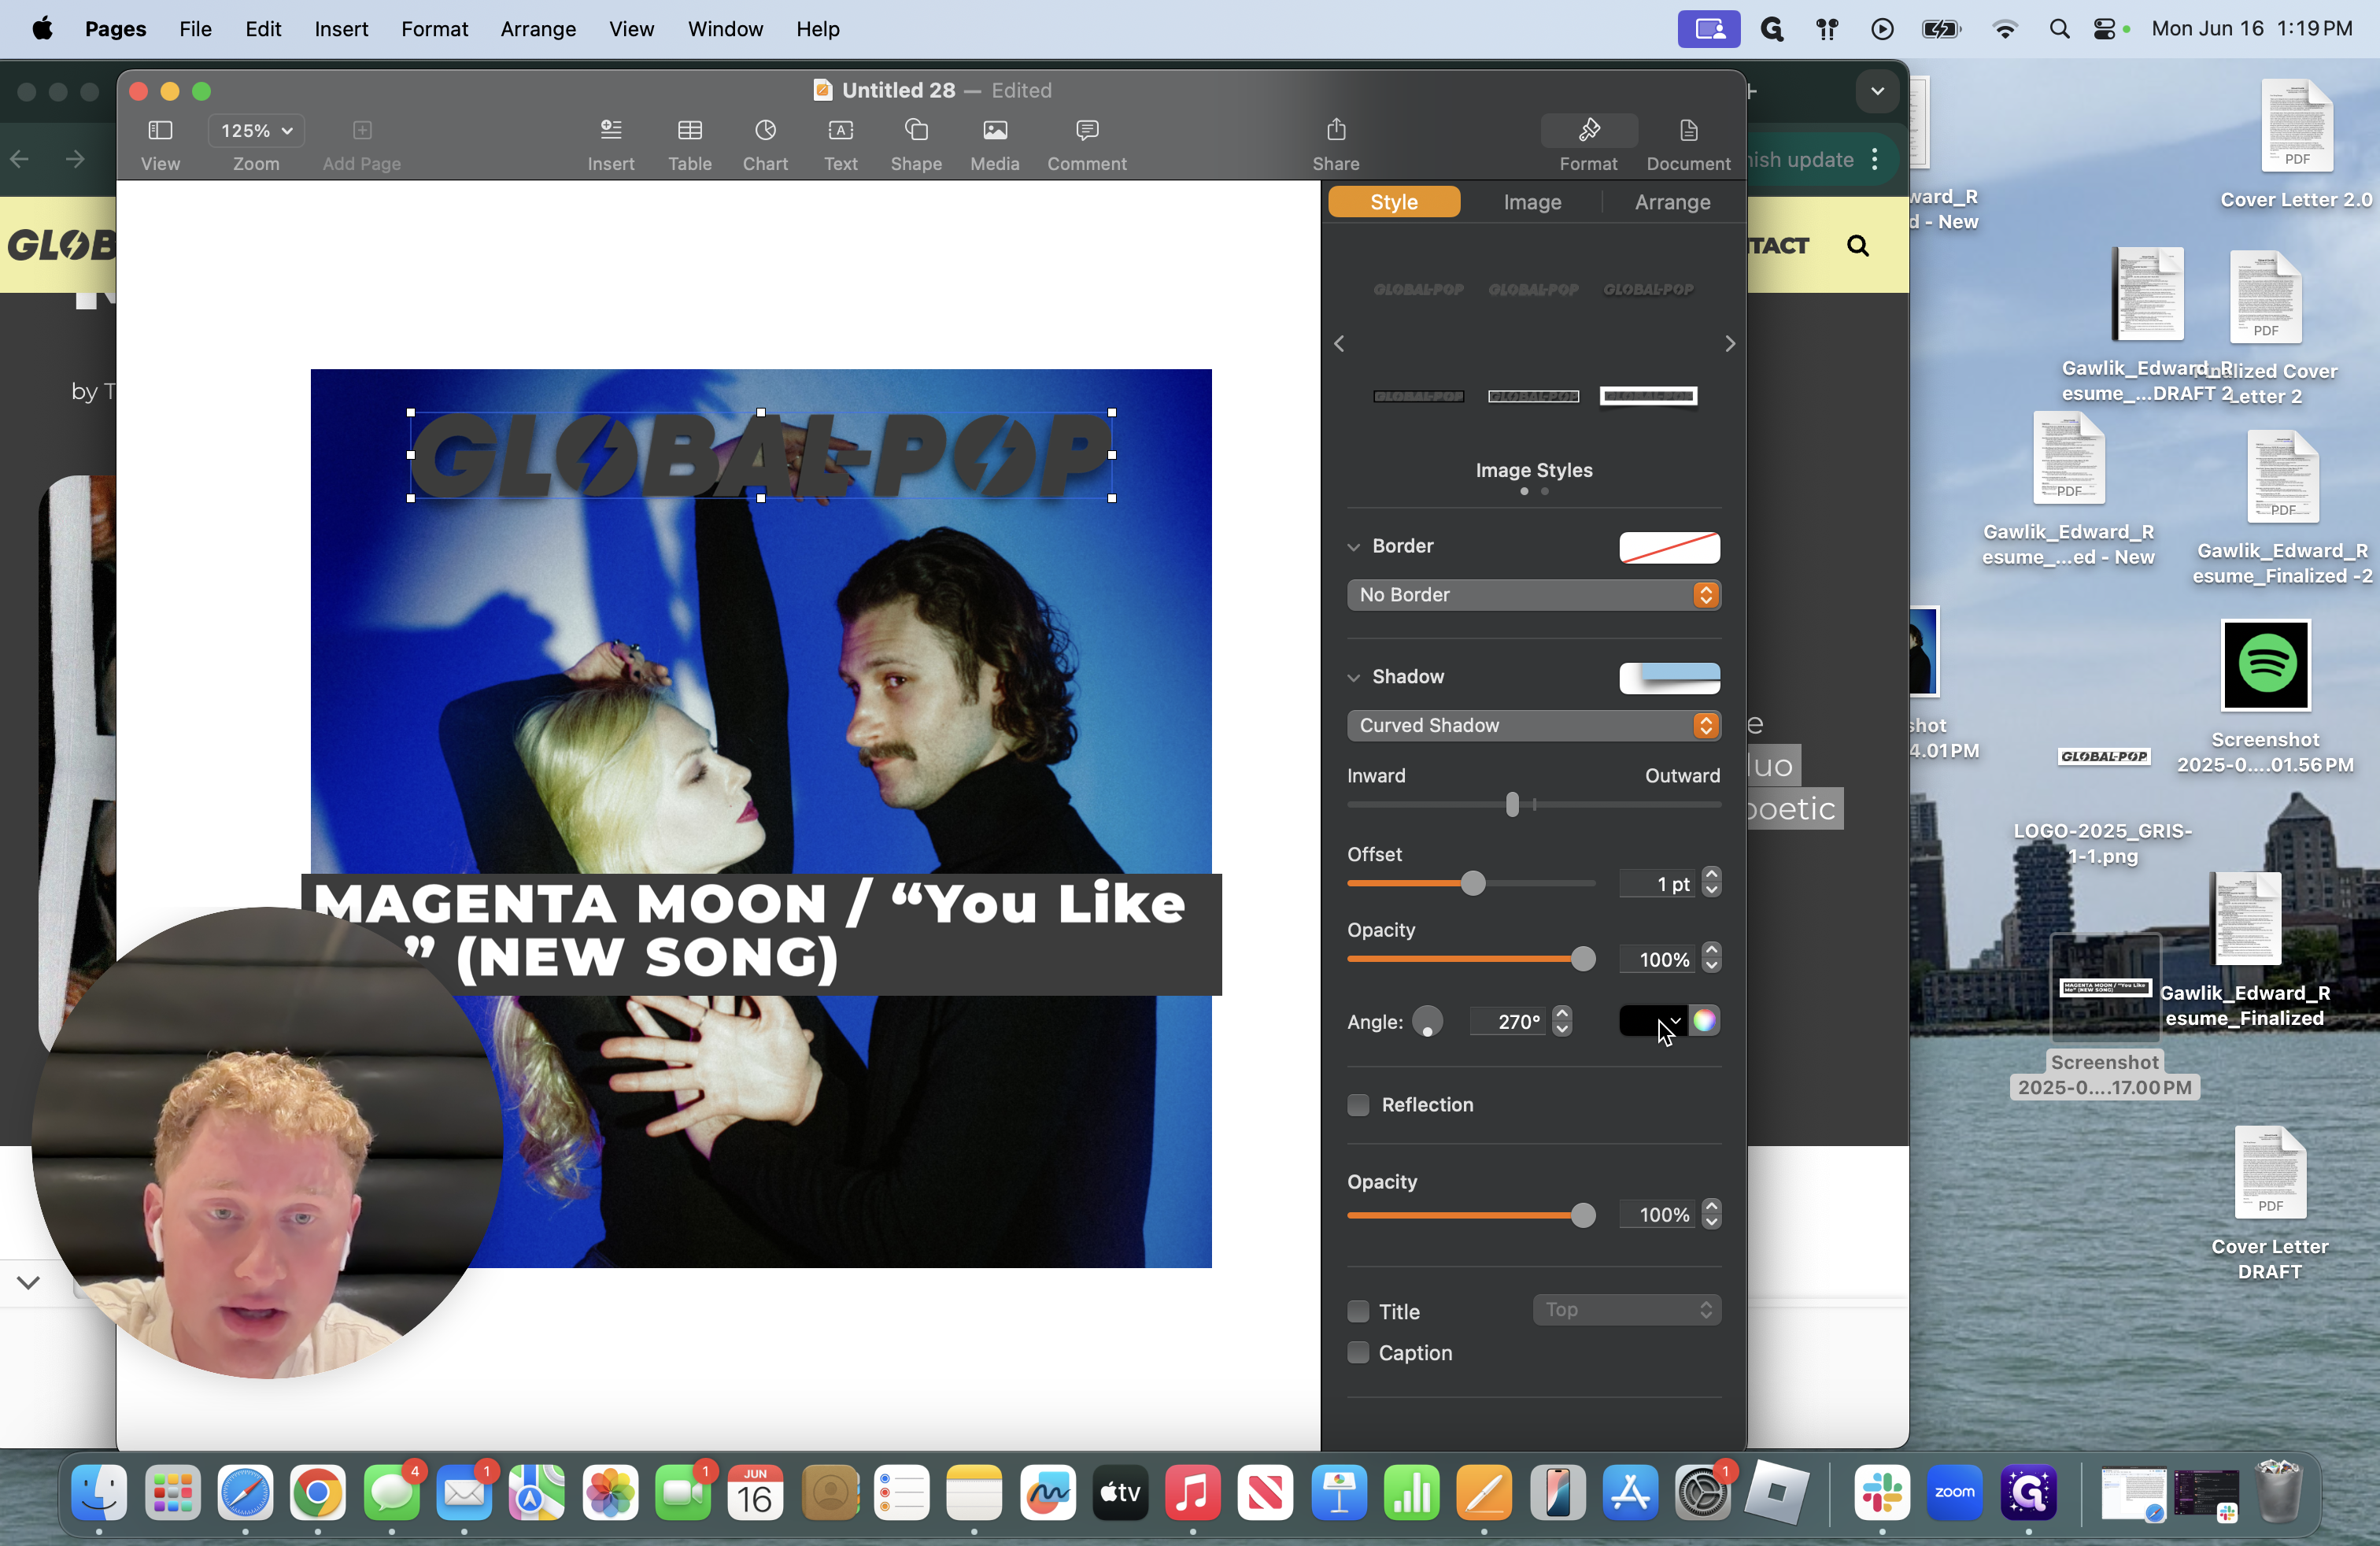This screenshot has height=1546, width=2380.
Task: Open the Document inspector icon
Action: [x=1688, y=130]
